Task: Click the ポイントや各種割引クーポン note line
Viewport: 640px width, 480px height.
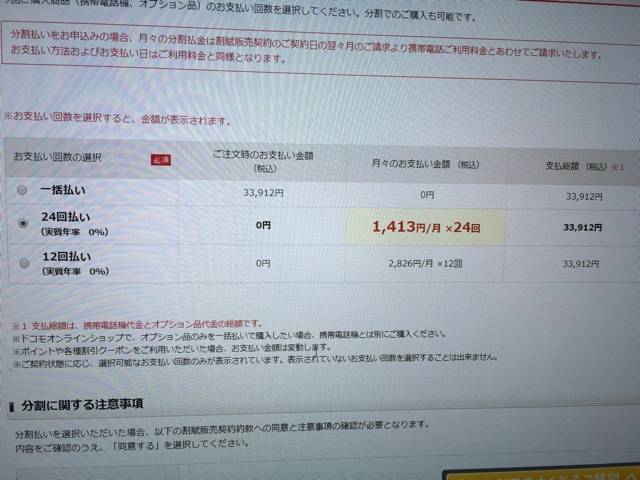Action: pyautogui.click(x=171, y=349)
